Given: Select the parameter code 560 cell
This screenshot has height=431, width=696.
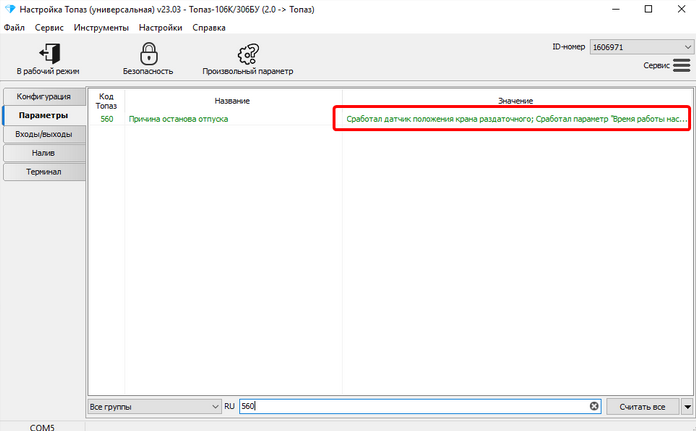Looking at the screenshot, I should coord(107,119).
